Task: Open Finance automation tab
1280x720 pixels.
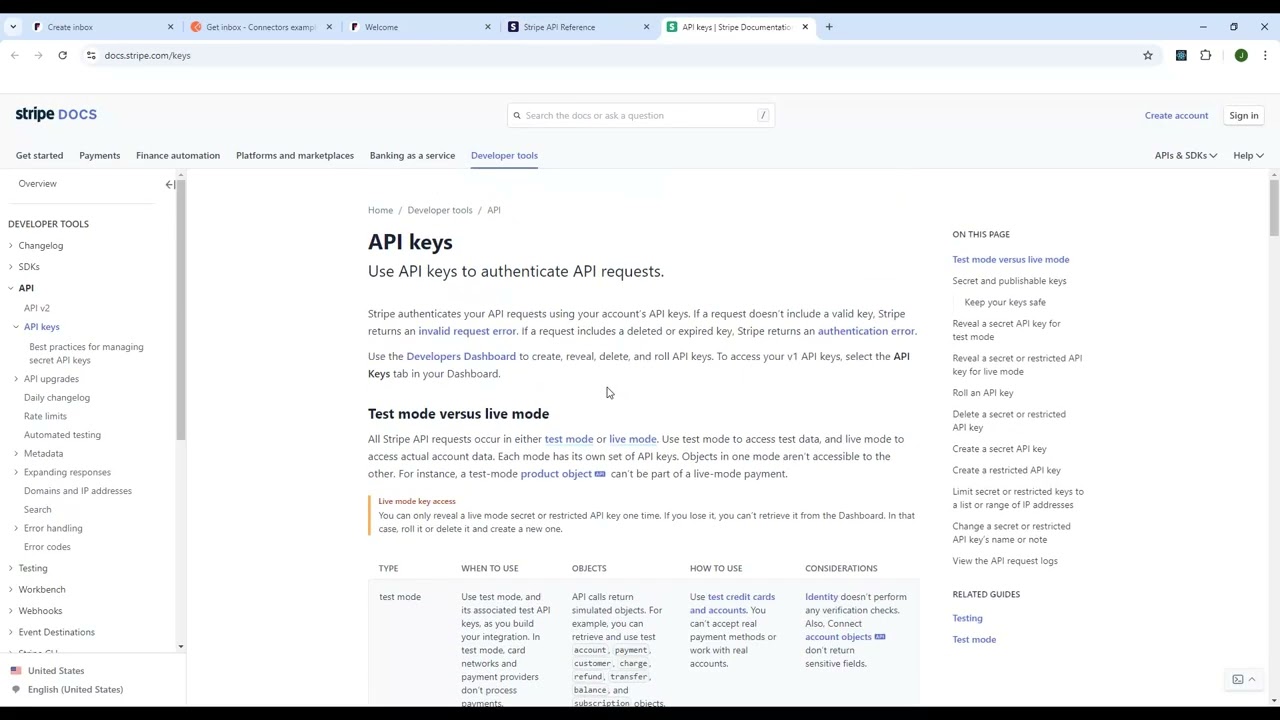Action: click(x=178, y=155)
